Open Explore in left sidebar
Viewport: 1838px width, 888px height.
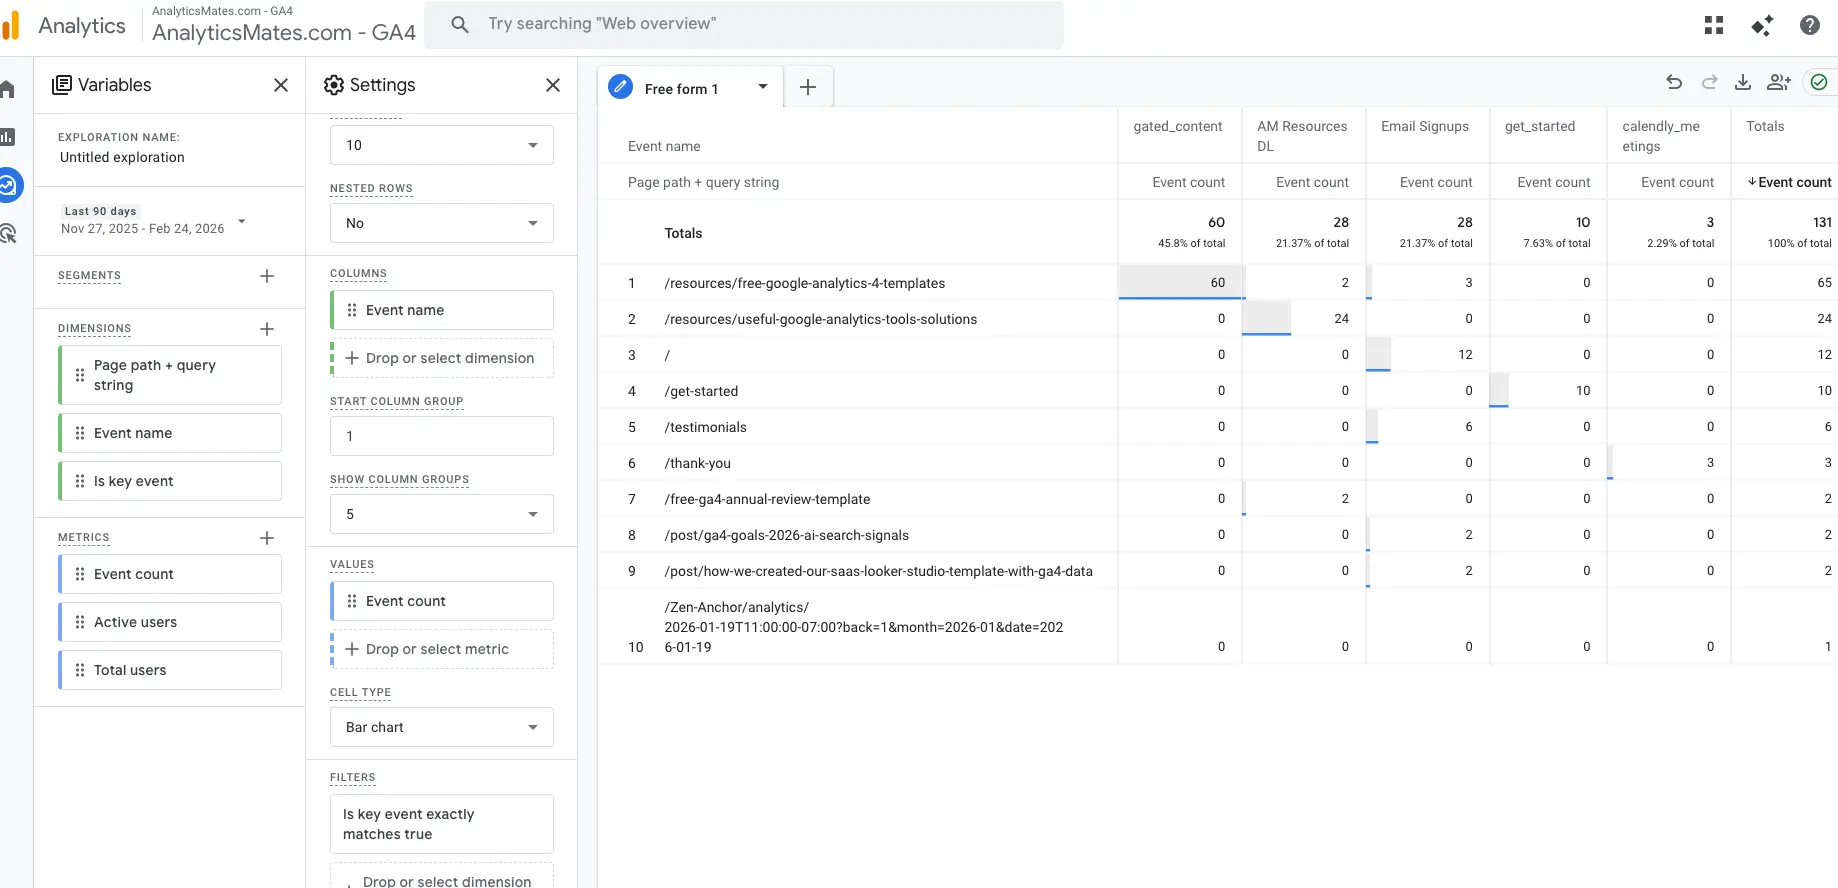[9, 185]
